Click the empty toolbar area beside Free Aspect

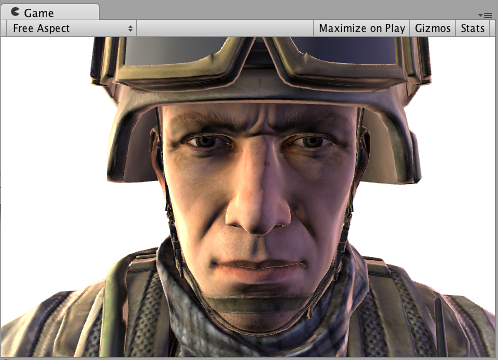pos(225,28)
